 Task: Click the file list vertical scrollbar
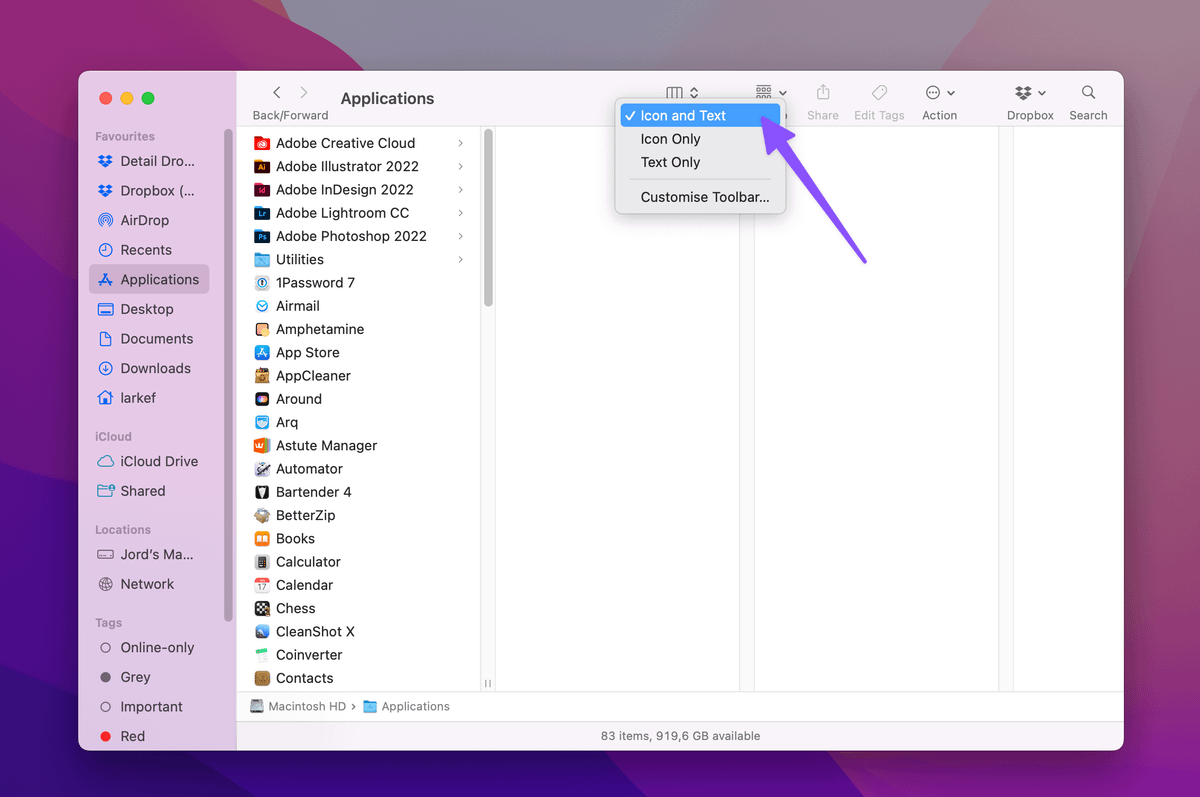point(488,220)
